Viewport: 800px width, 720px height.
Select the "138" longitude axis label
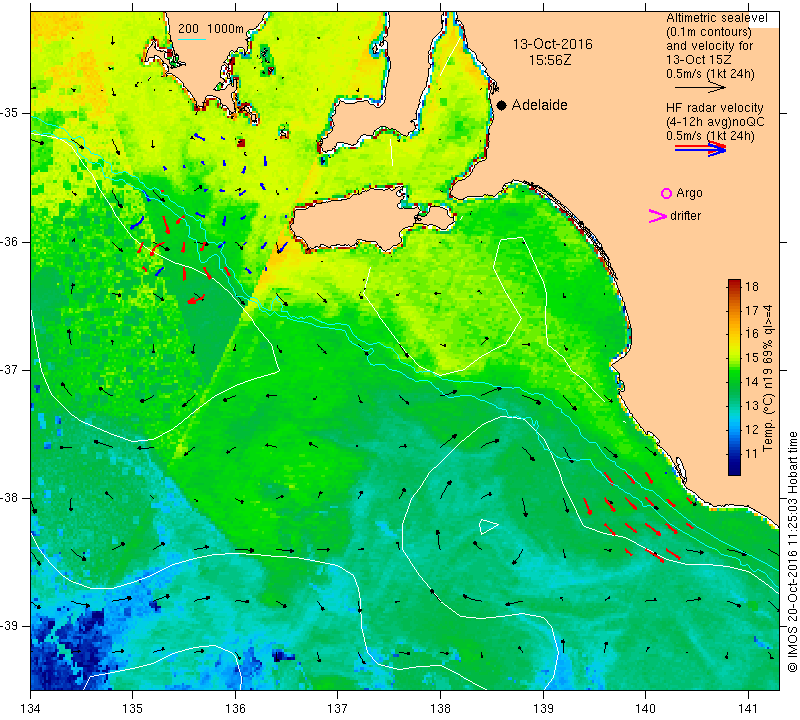[440, 709]
